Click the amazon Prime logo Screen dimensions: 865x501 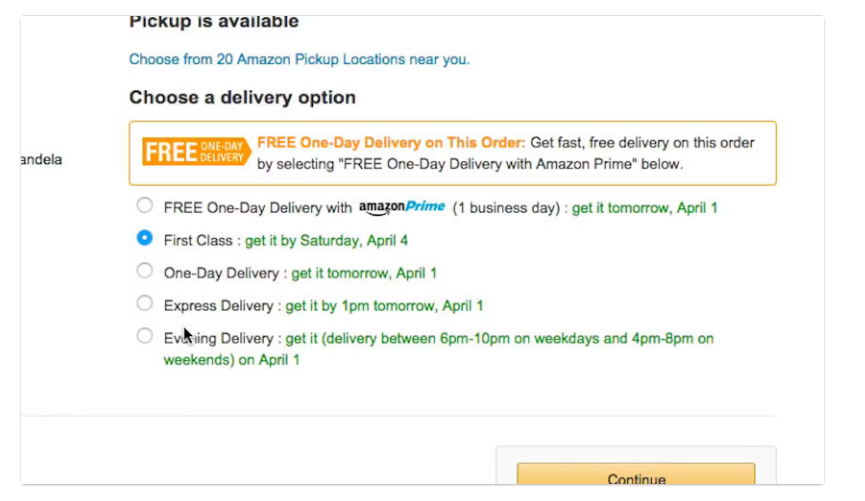click(x=402, y=207)
